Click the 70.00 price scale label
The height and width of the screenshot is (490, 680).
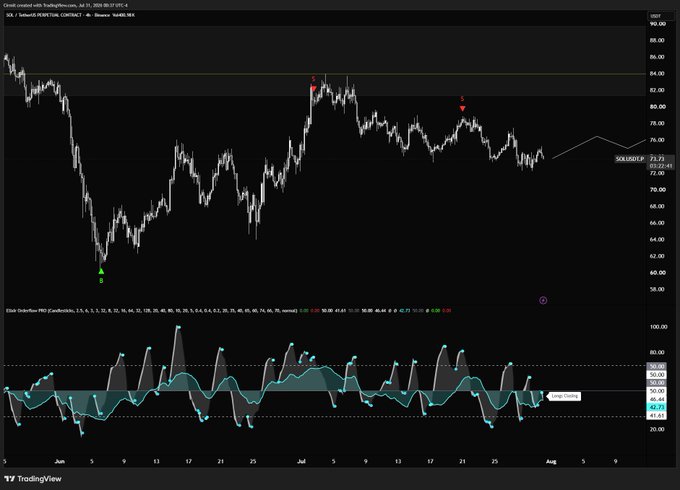tap(657, 189)
